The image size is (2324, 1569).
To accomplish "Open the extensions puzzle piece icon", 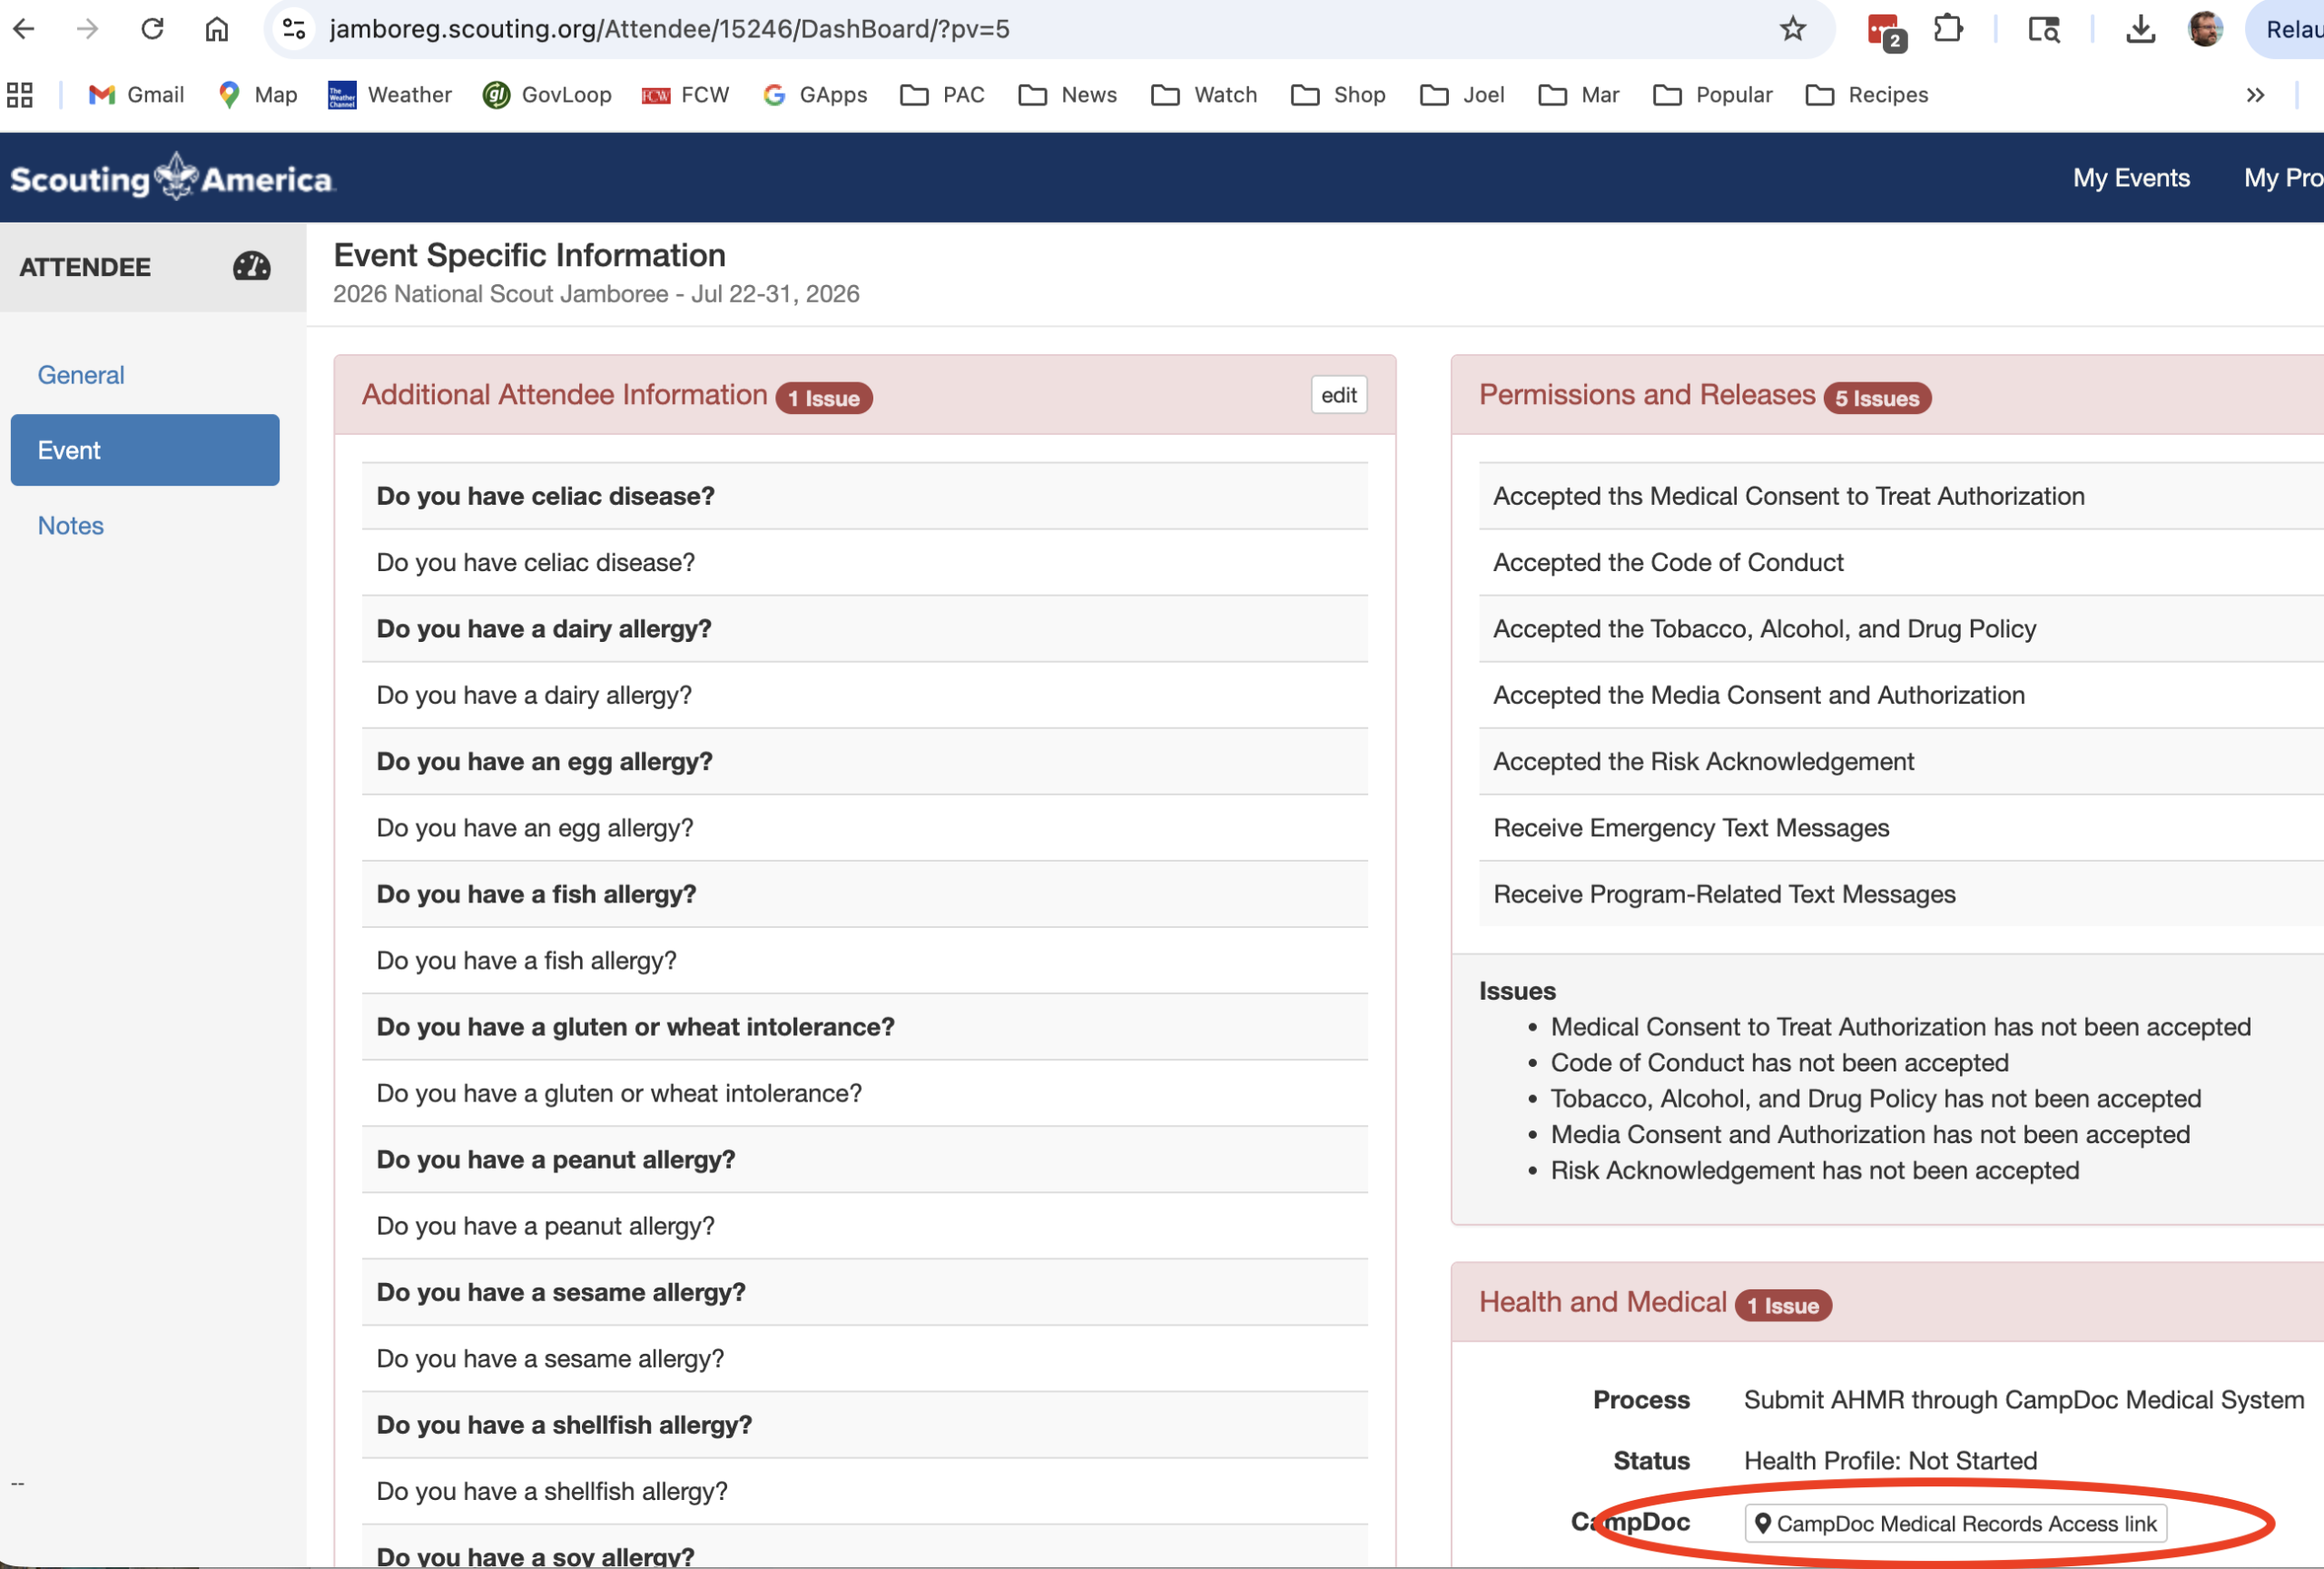I will point(1947,29).
